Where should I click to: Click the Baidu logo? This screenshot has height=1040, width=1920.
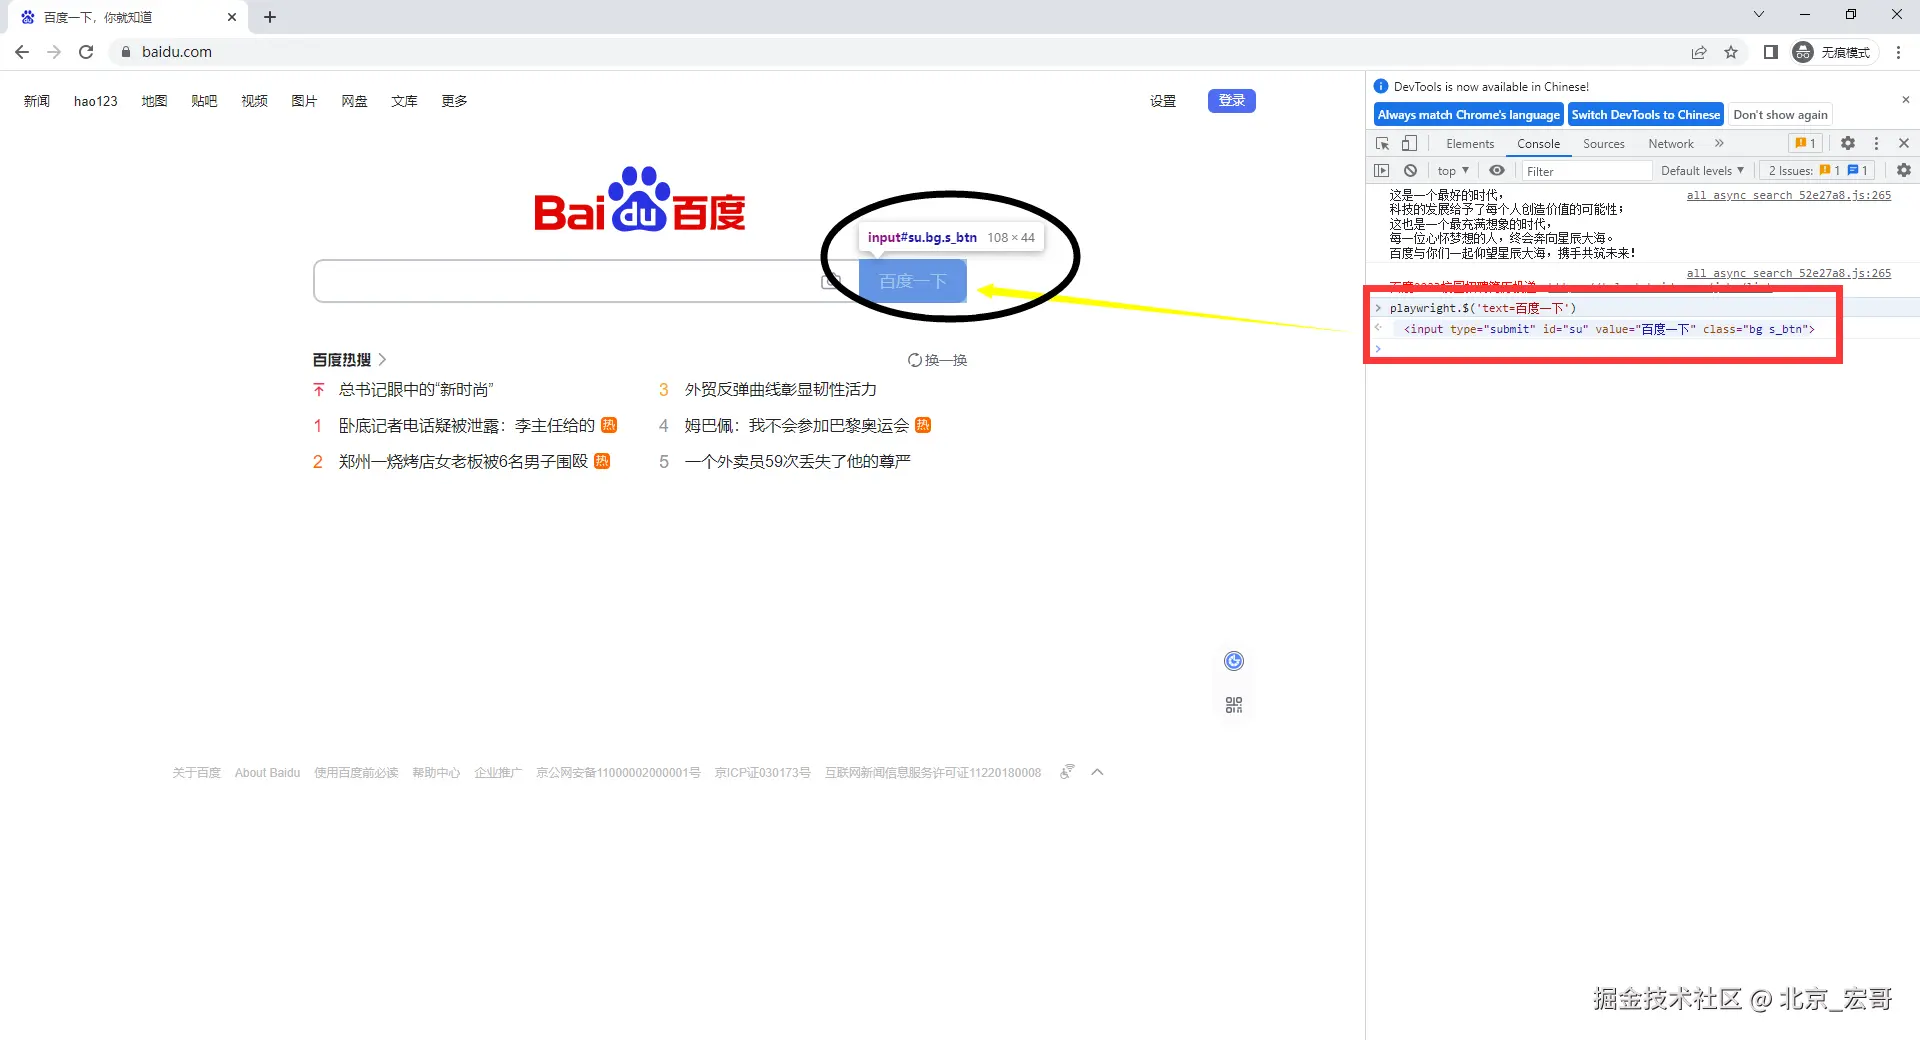point(640,200)
